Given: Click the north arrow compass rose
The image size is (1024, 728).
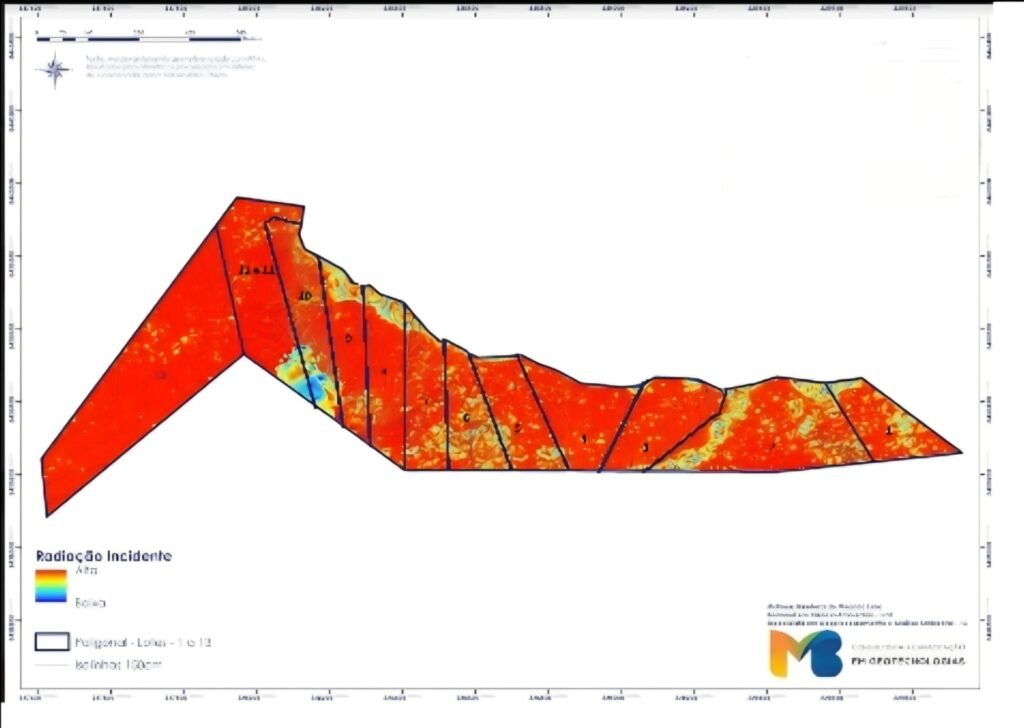Looking at the screenshot, I should point(55,69).
